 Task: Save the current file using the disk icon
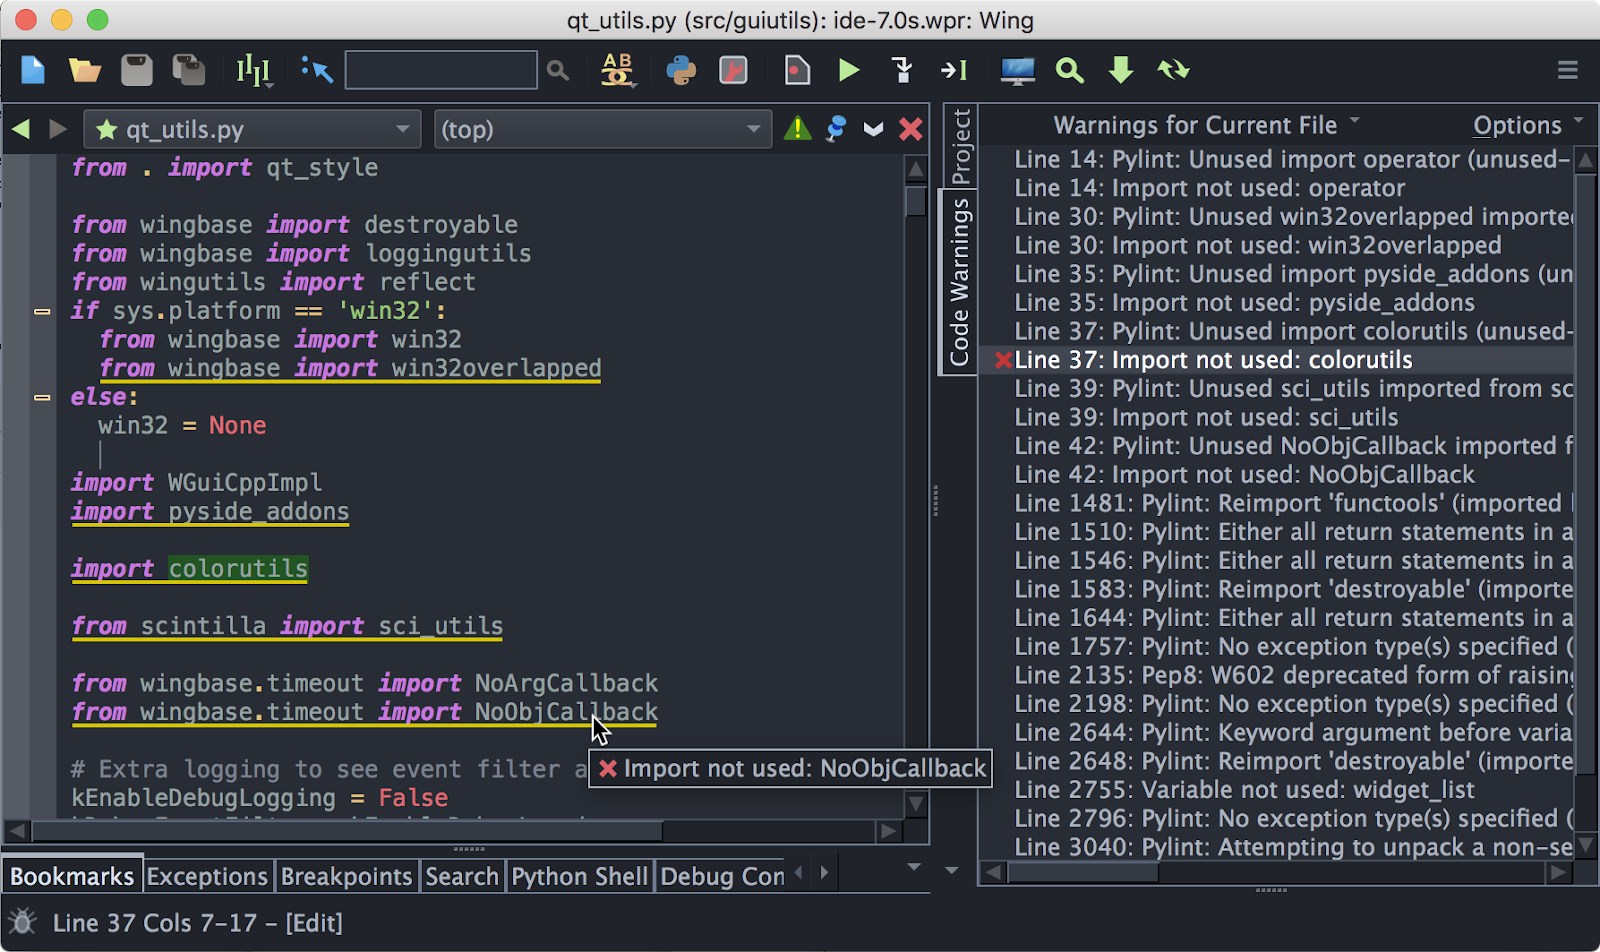coord(137,70)
